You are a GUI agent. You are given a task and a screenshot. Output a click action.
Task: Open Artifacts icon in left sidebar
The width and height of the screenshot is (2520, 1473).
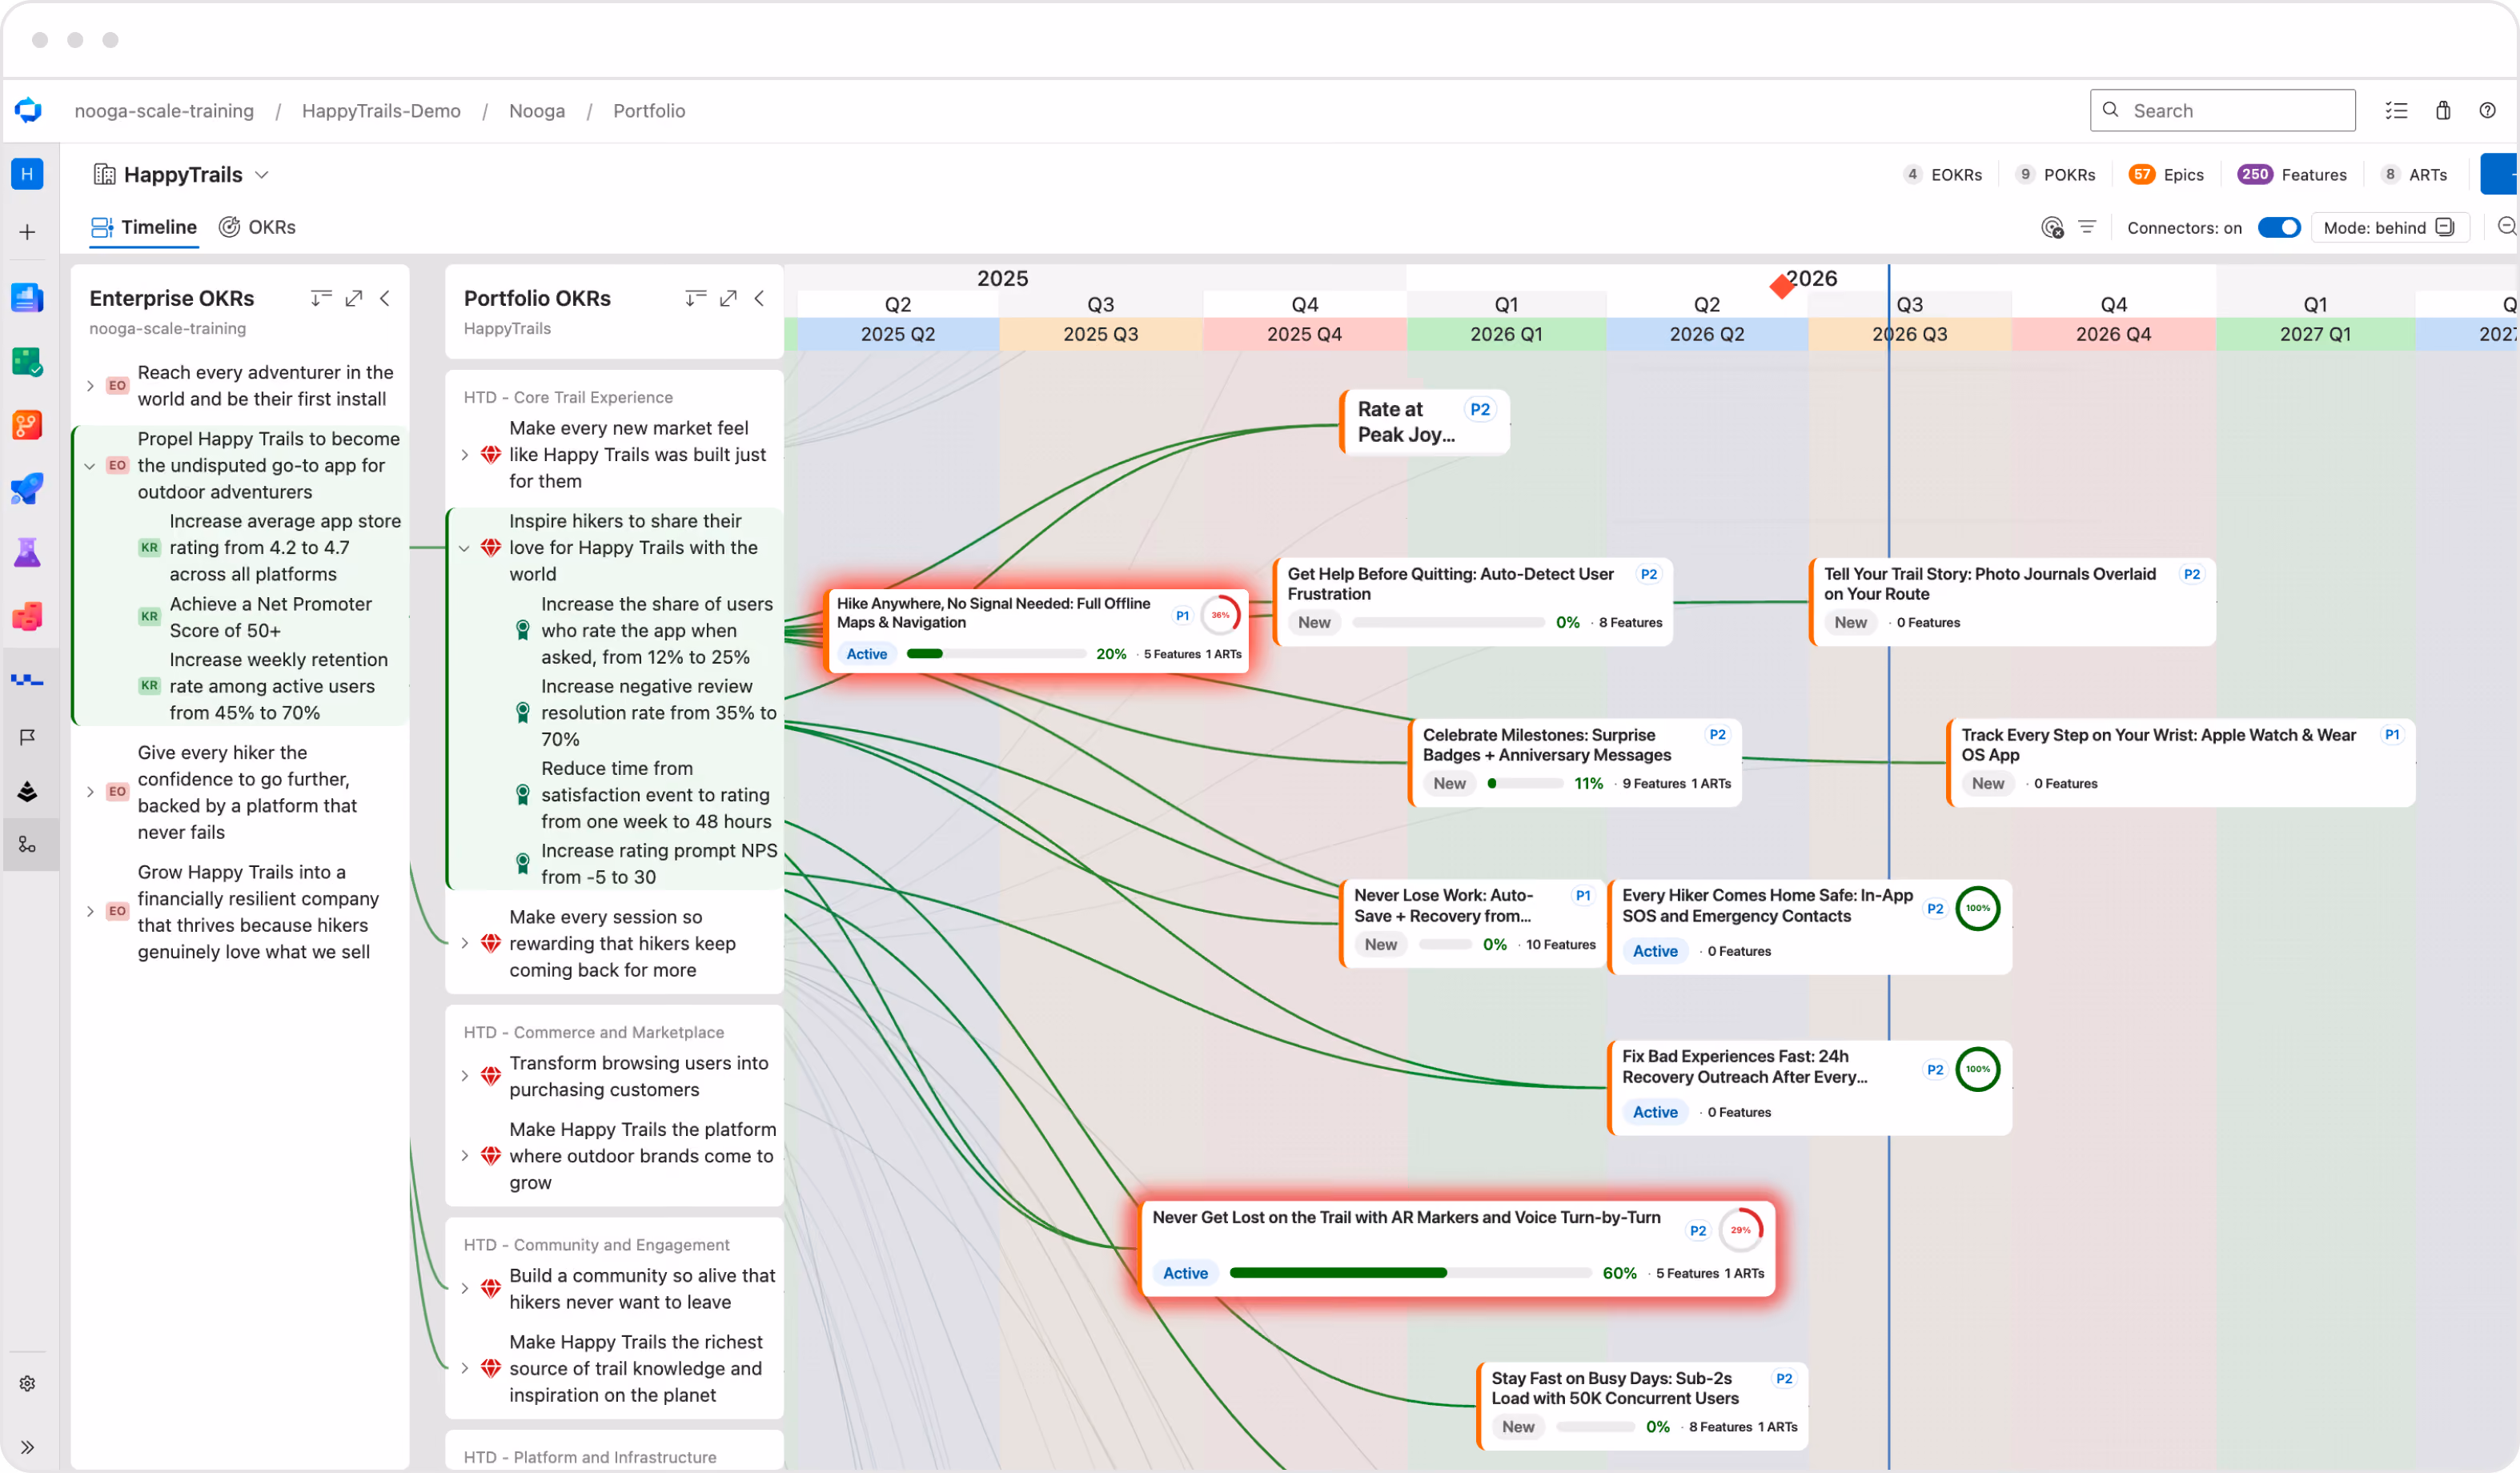coord(27,616)
